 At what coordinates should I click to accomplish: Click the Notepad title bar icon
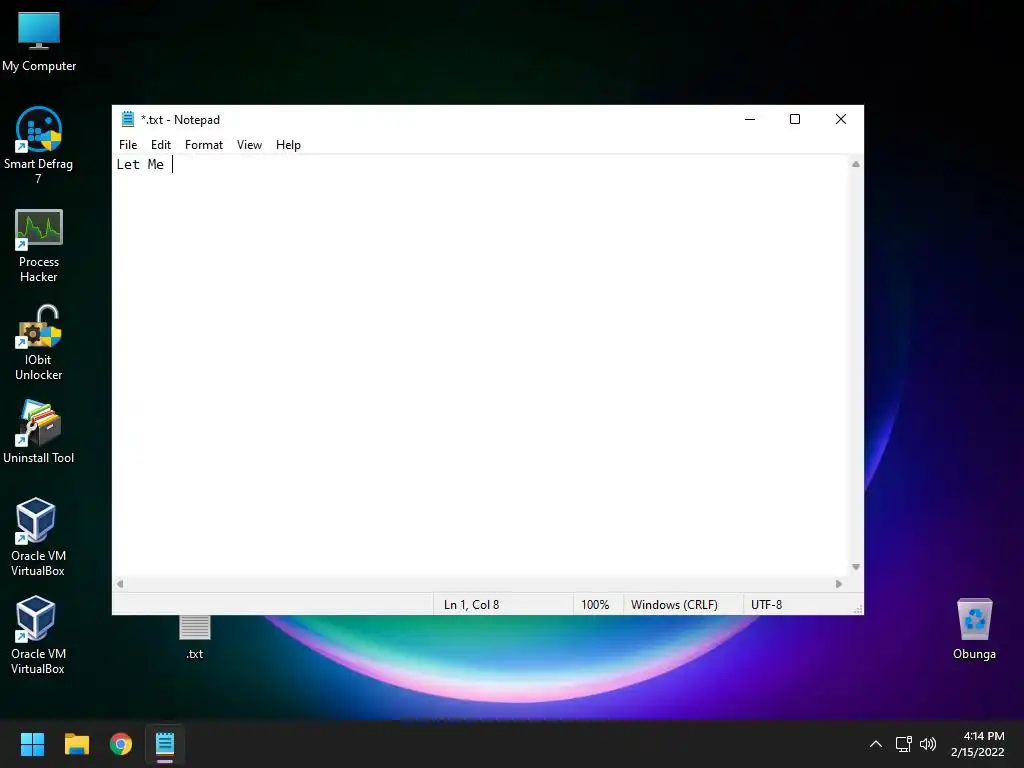point(127,120)
